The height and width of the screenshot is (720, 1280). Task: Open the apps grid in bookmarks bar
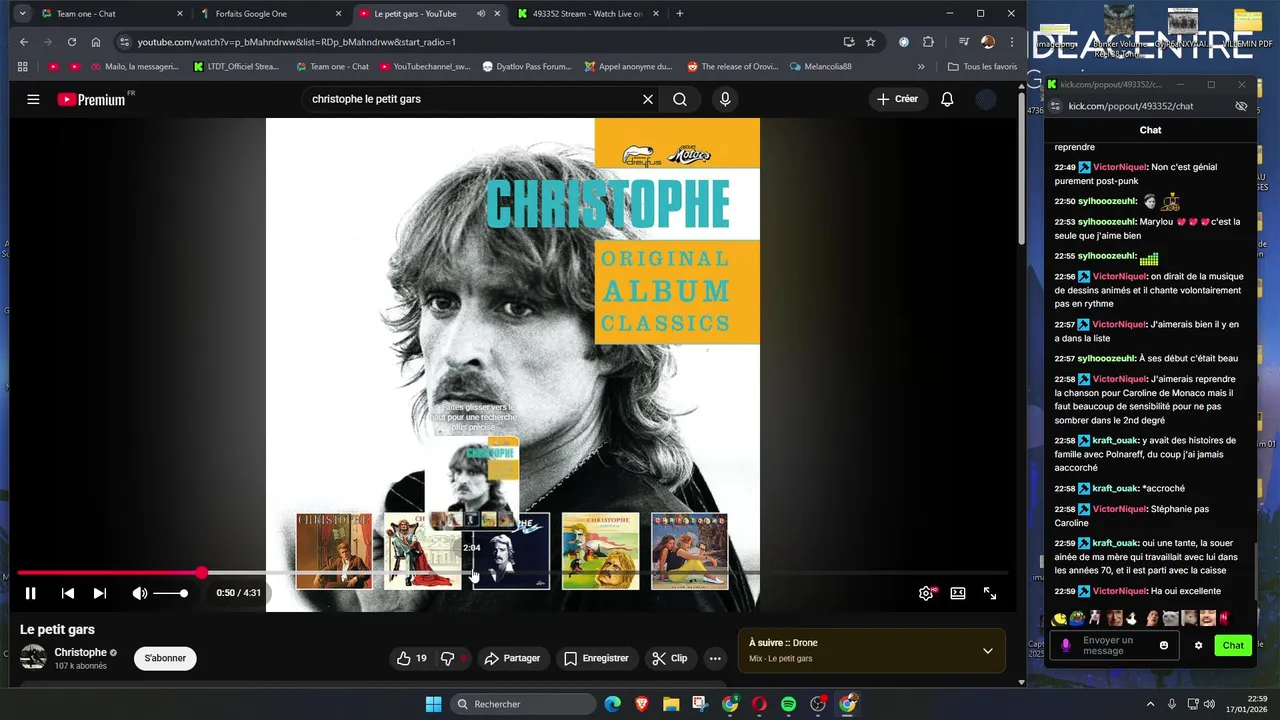23,67
